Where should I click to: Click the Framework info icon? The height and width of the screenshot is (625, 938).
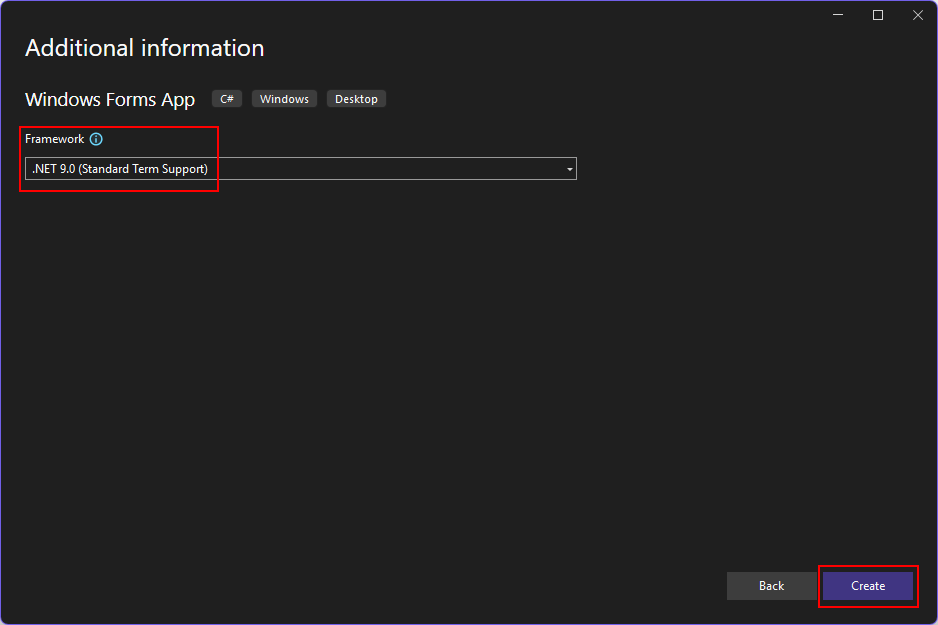click(x=96, y=139)
